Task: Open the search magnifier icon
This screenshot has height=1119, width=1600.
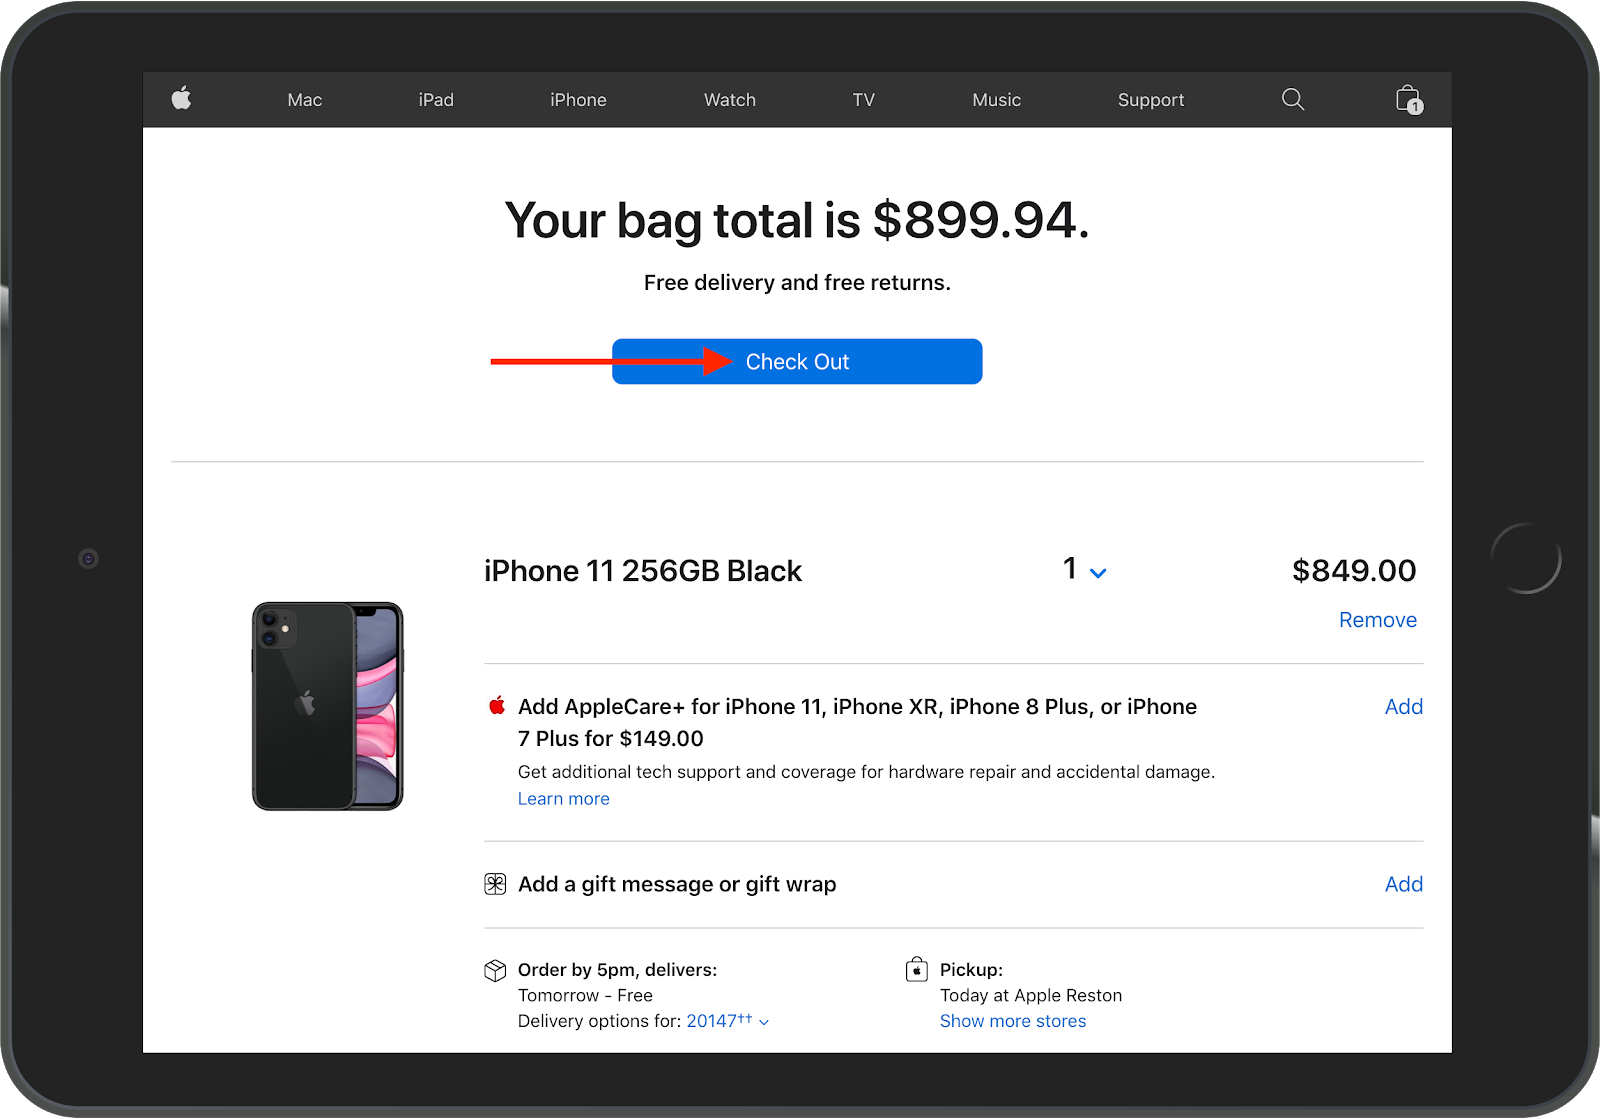Action: (x=1293, y=99)
